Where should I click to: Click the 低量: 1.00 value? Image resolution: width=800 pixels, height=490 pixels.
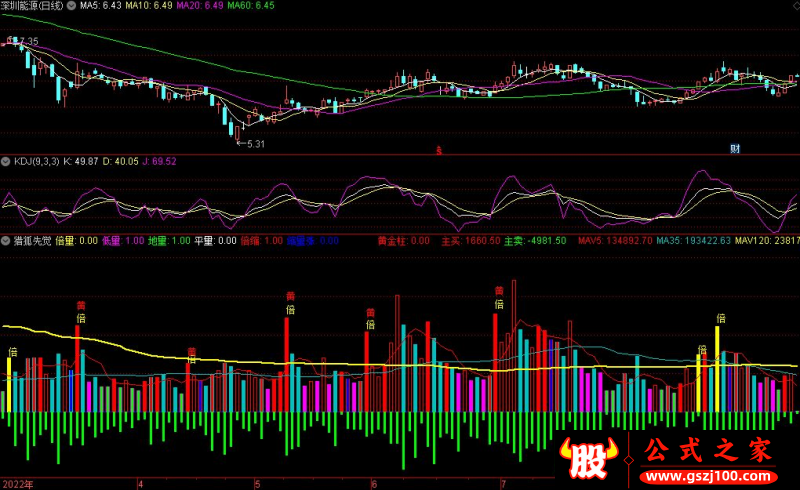coord(123,241)
